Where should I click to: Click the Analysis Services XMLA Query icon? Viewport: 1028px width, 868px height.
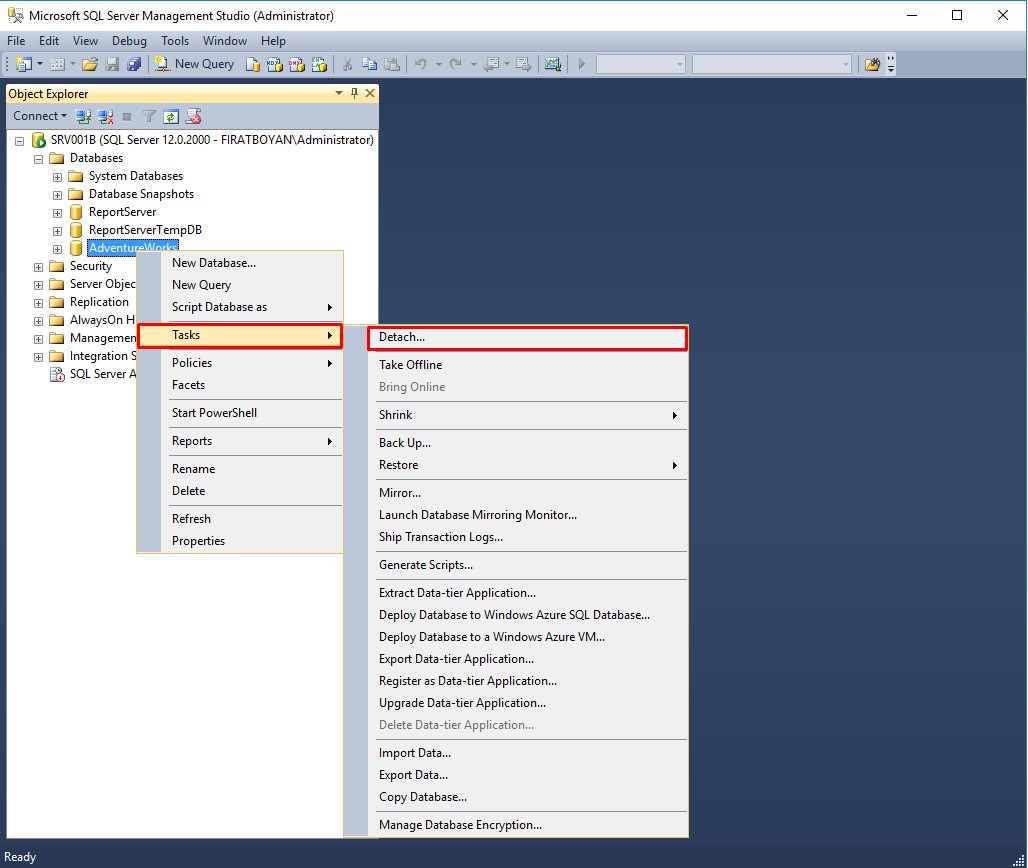[x=319, y=64]
